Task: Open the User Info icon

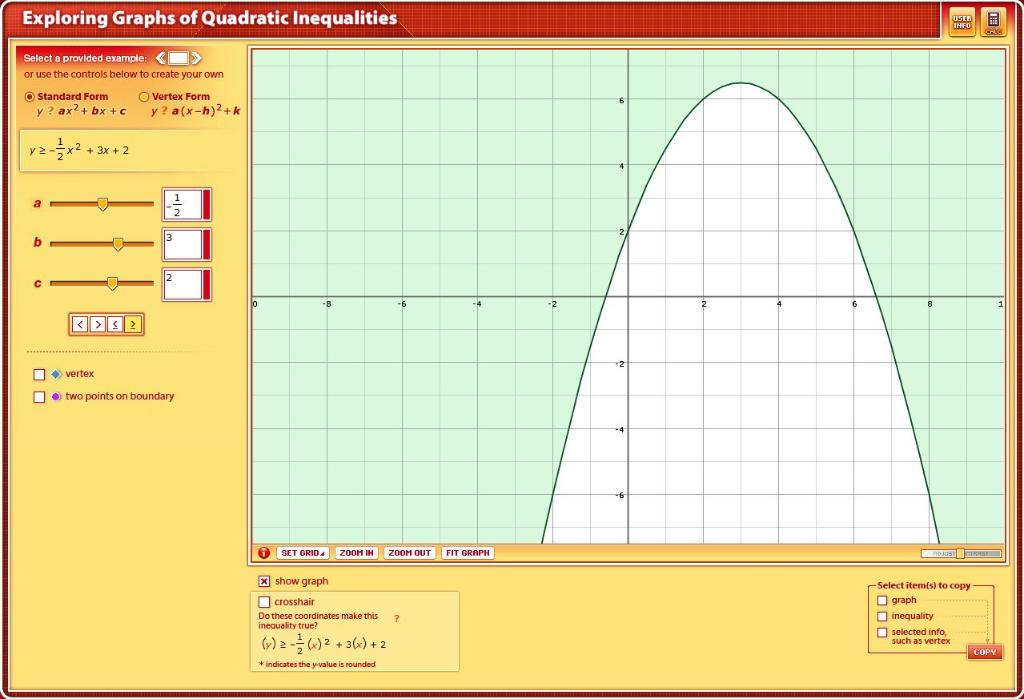Action: (x=962, y=22)
